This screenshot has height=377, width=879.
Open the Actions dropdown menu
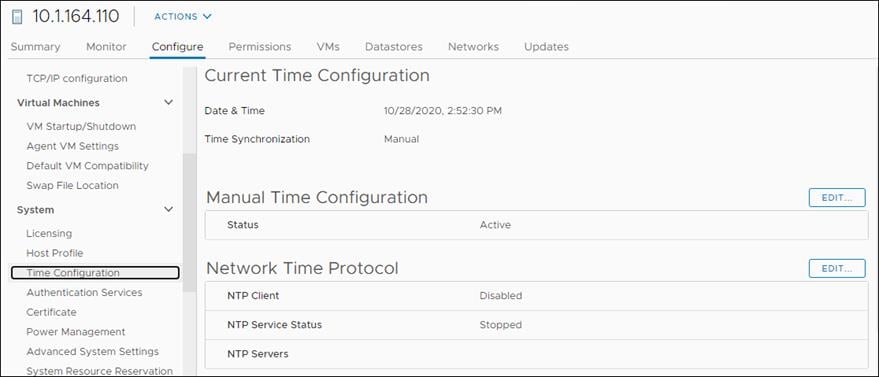(183, 17)
